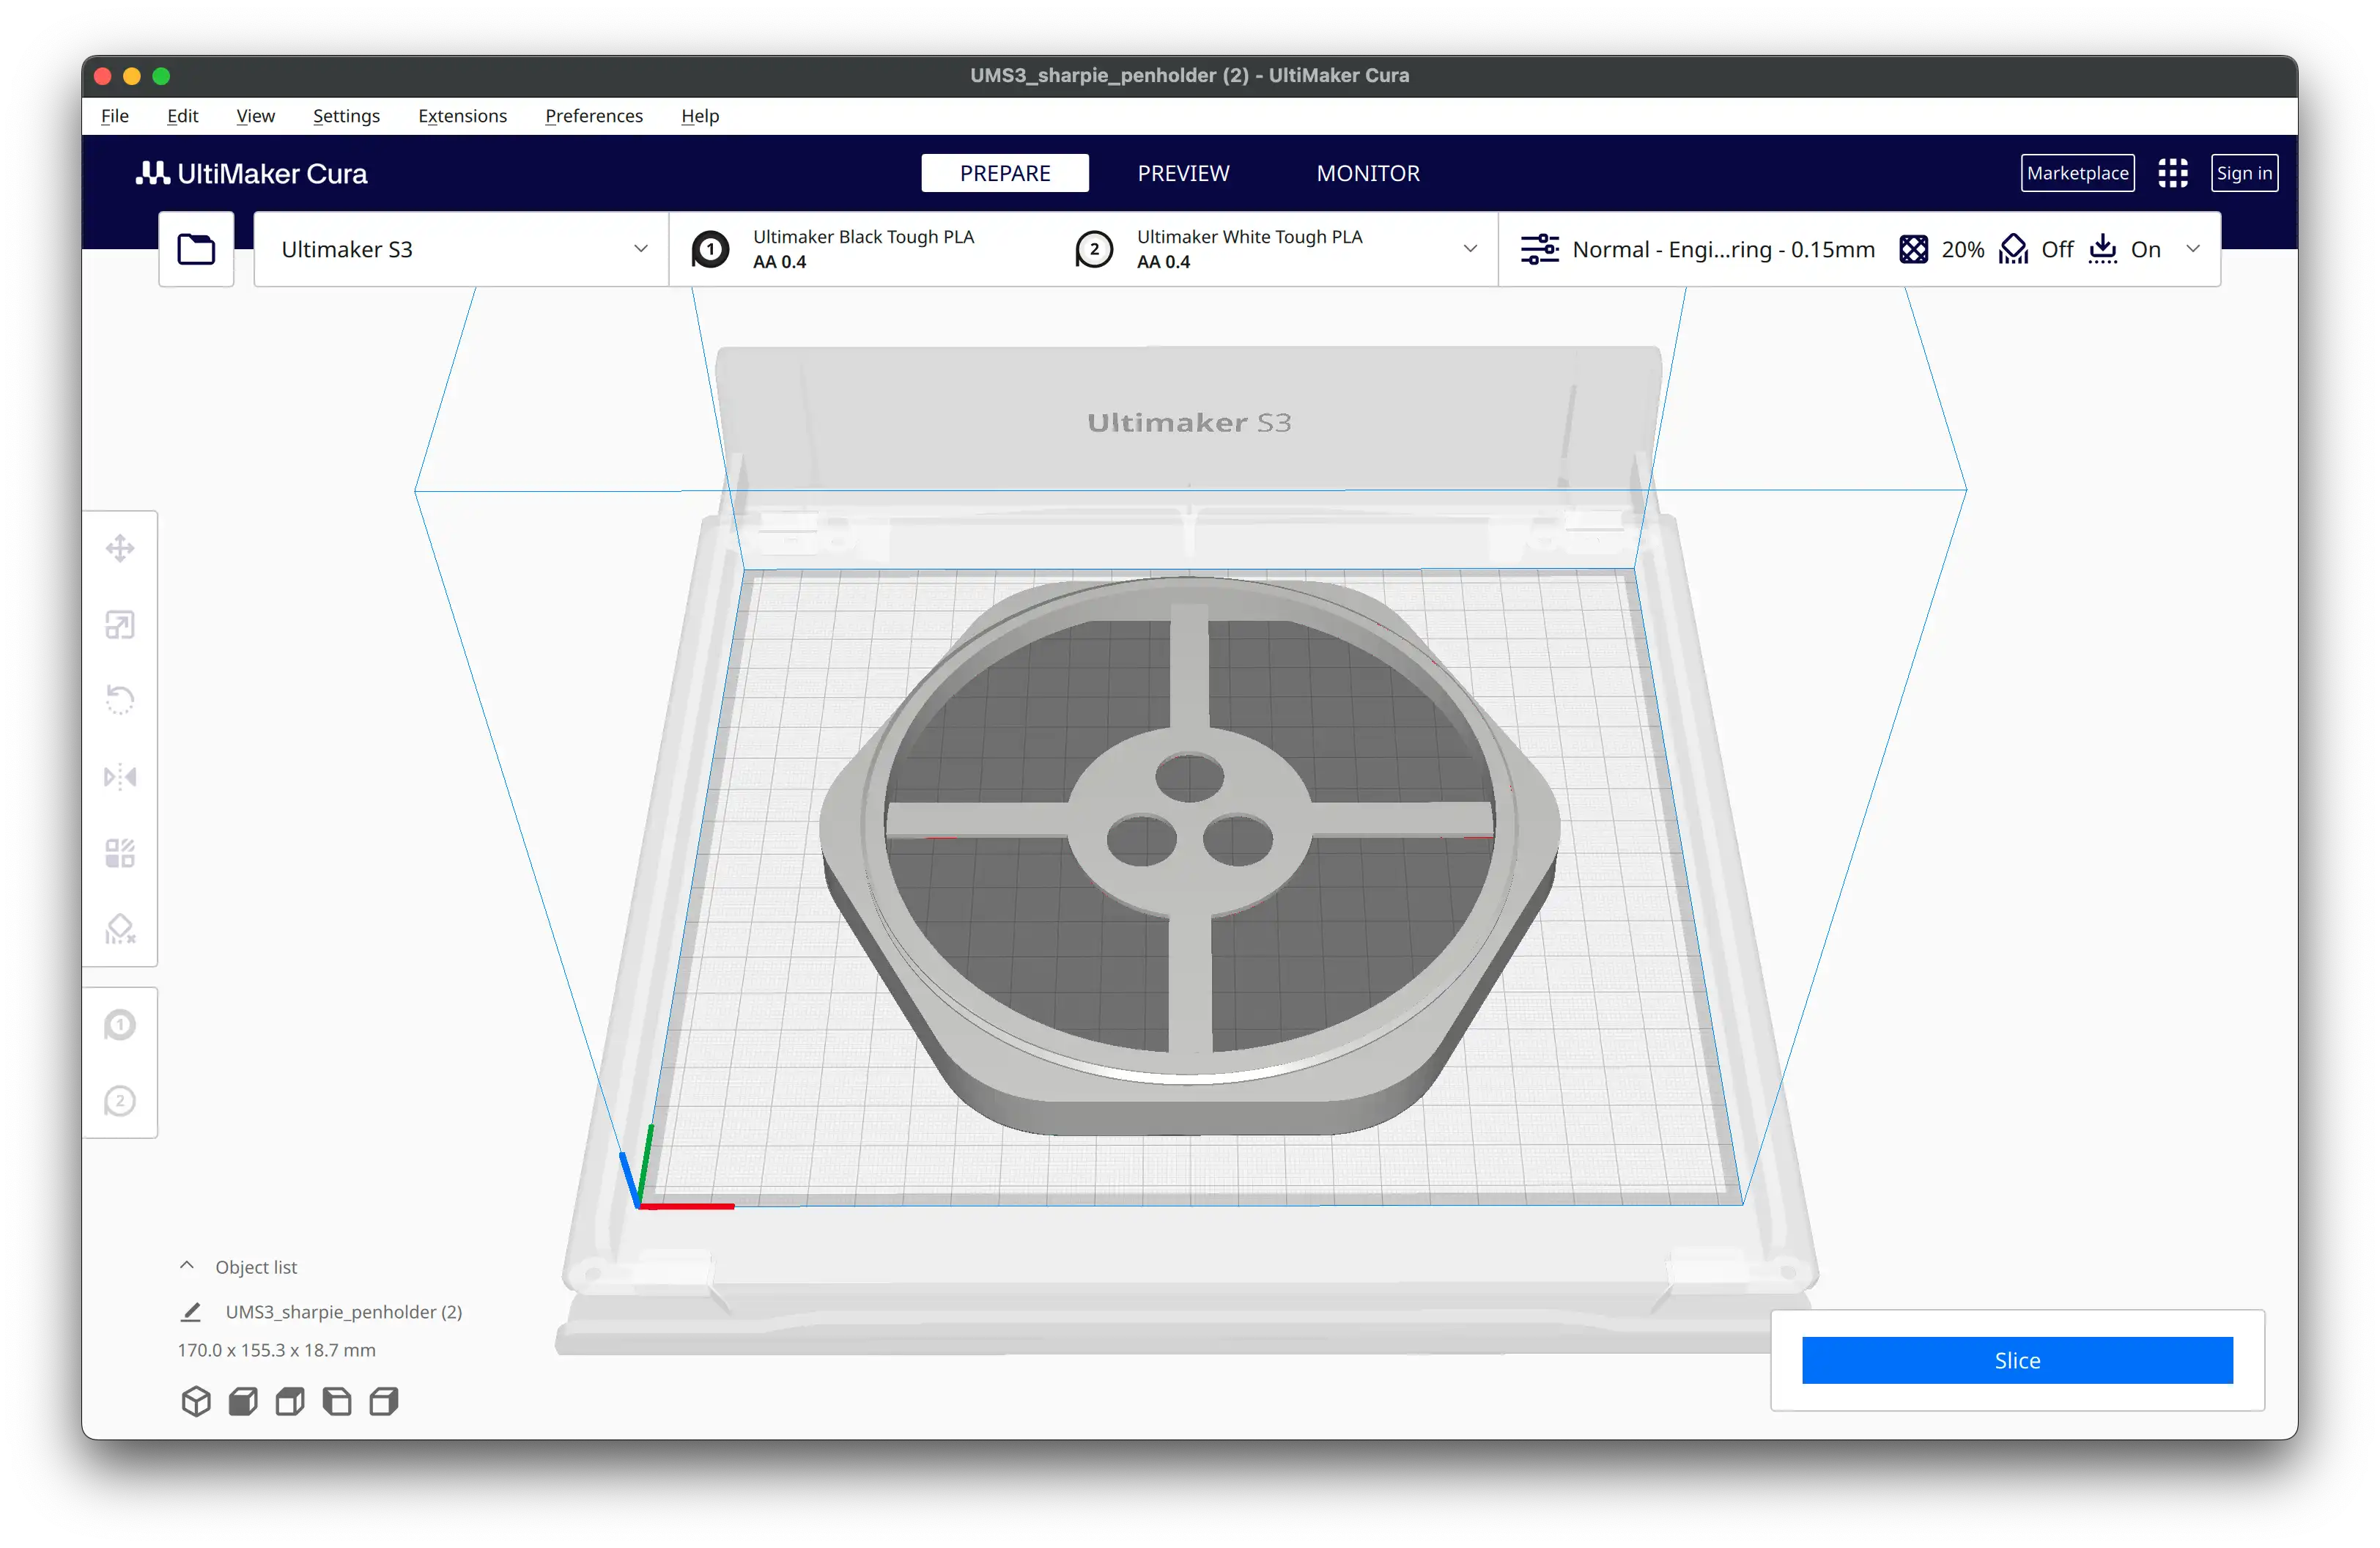Switch to right side view cube
This screenshot has width=2380, height=1548.
[384, 1401]
